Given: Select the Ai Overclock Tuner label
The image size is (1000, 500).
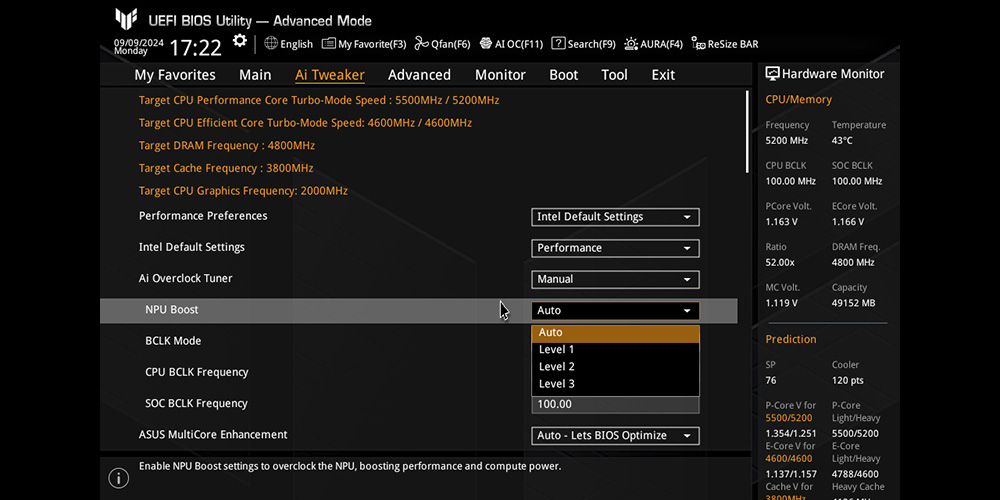Looking at the screenshot, I should point(186,279).
